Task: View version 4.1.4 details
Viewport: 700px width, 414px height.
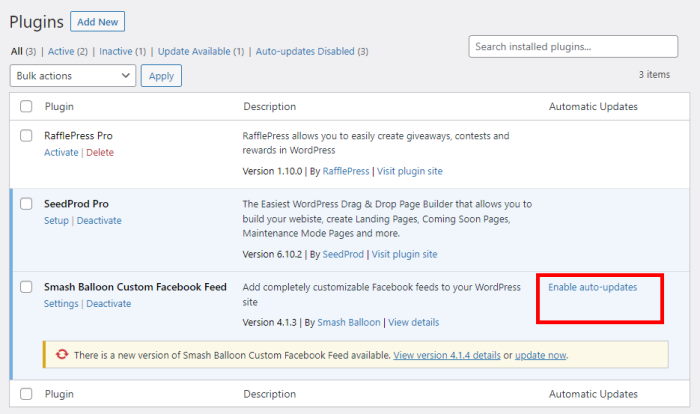Action: pos(447,355)
